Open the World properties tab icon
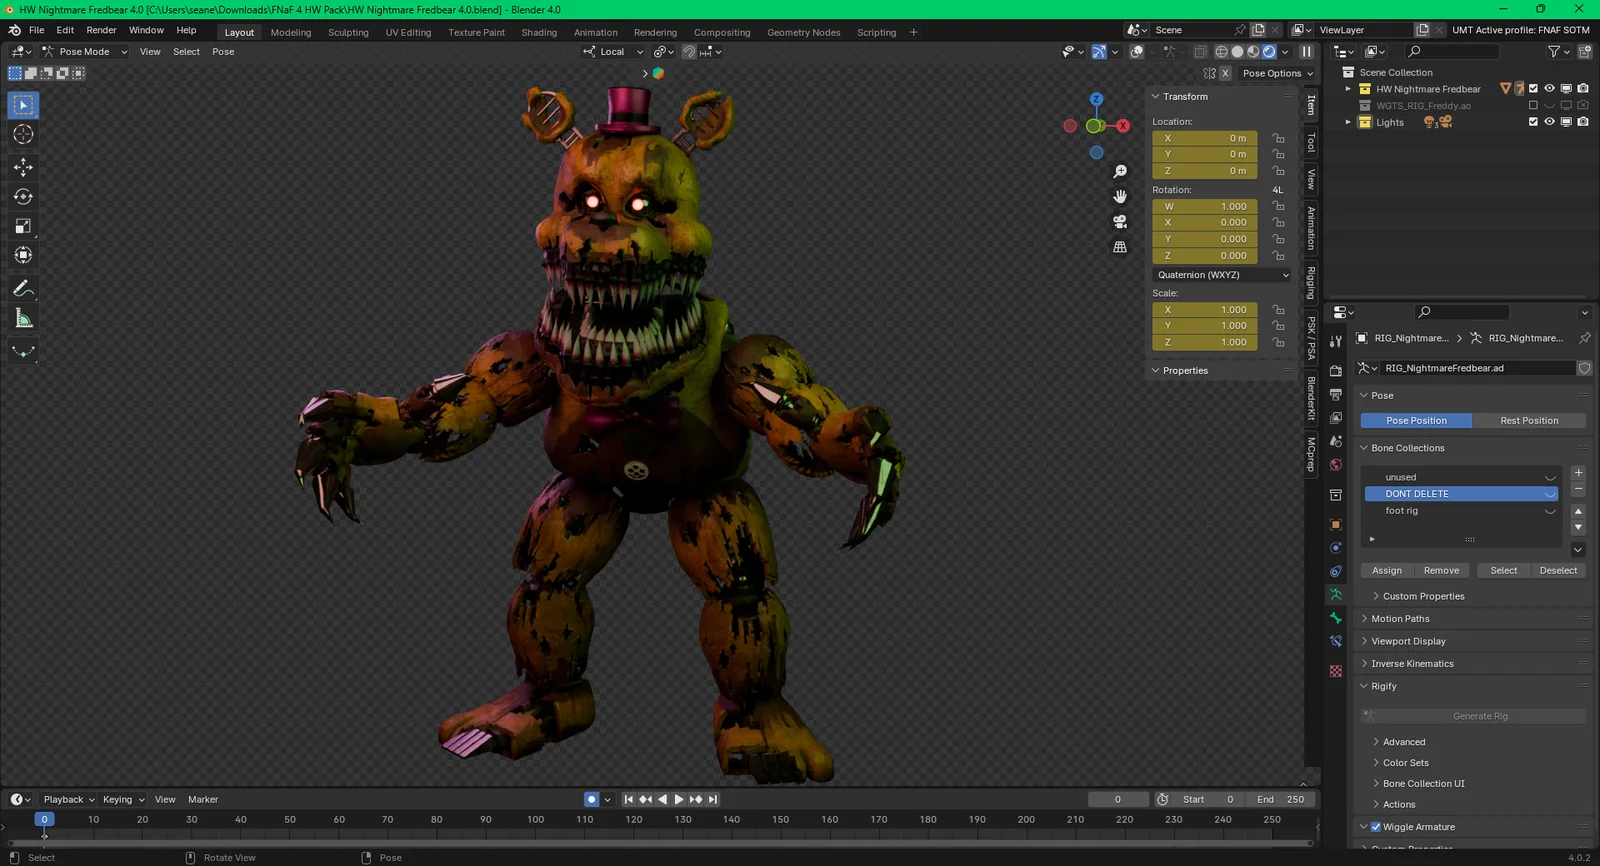1600x866 pixels. click(x=1336, y=465)
